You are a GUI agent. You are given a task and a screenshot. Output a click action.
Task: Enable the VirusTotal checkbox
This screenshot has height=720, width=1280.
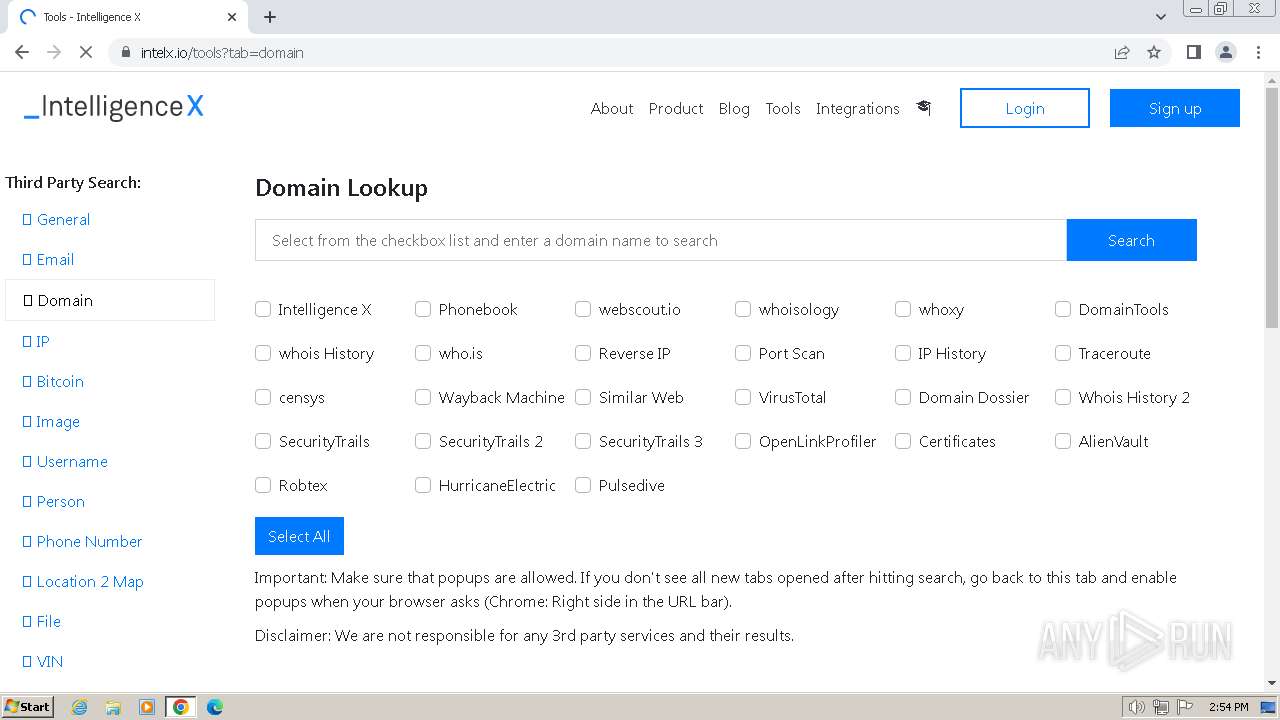pyautogui.click(x=743, y=397)
